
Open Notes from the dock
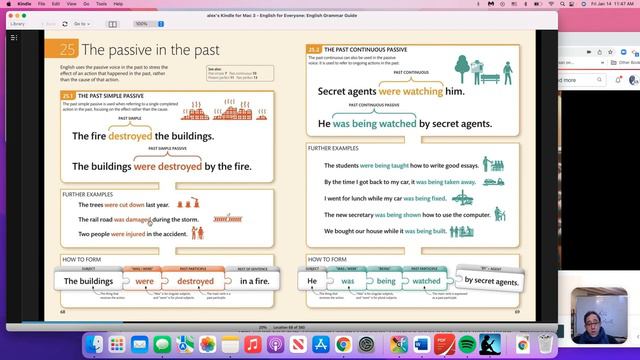click(230, 345)
